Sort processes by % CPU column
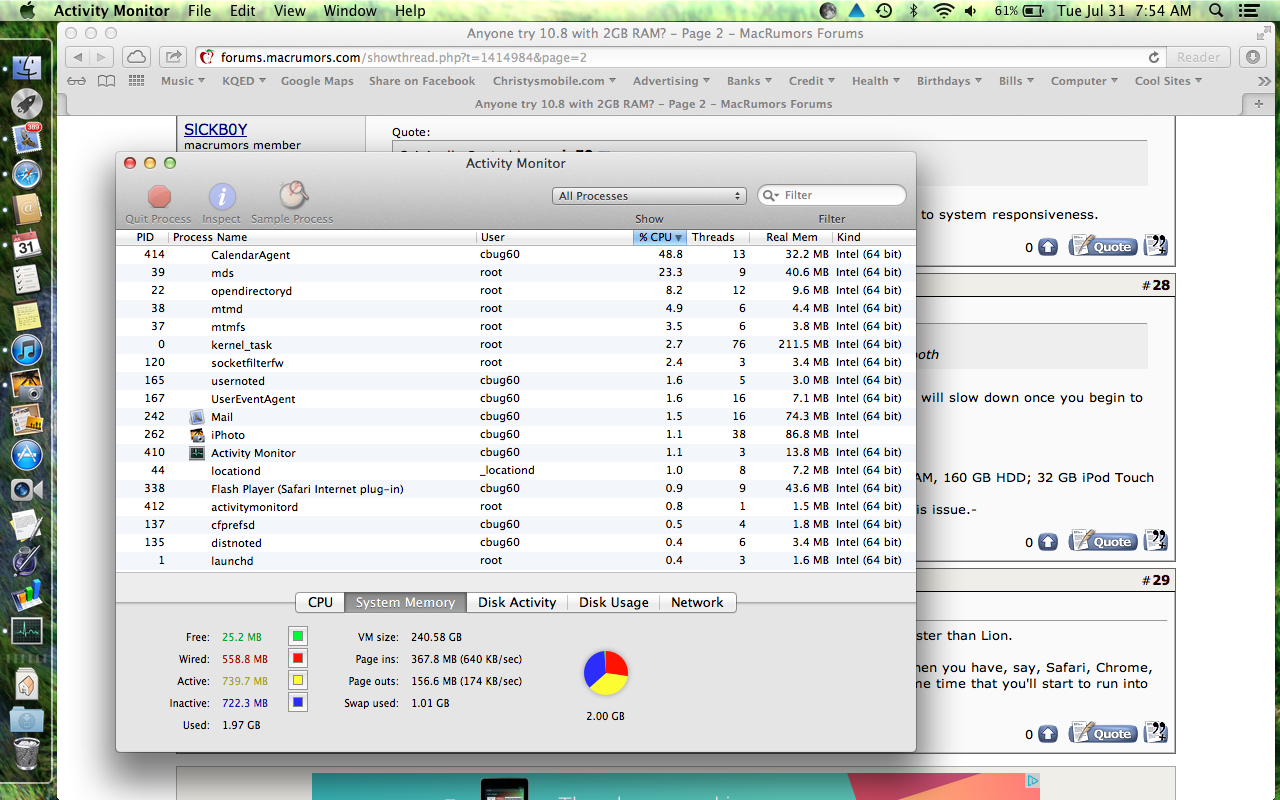This screenshot has height=800, width=1280. tap(660, 237)
